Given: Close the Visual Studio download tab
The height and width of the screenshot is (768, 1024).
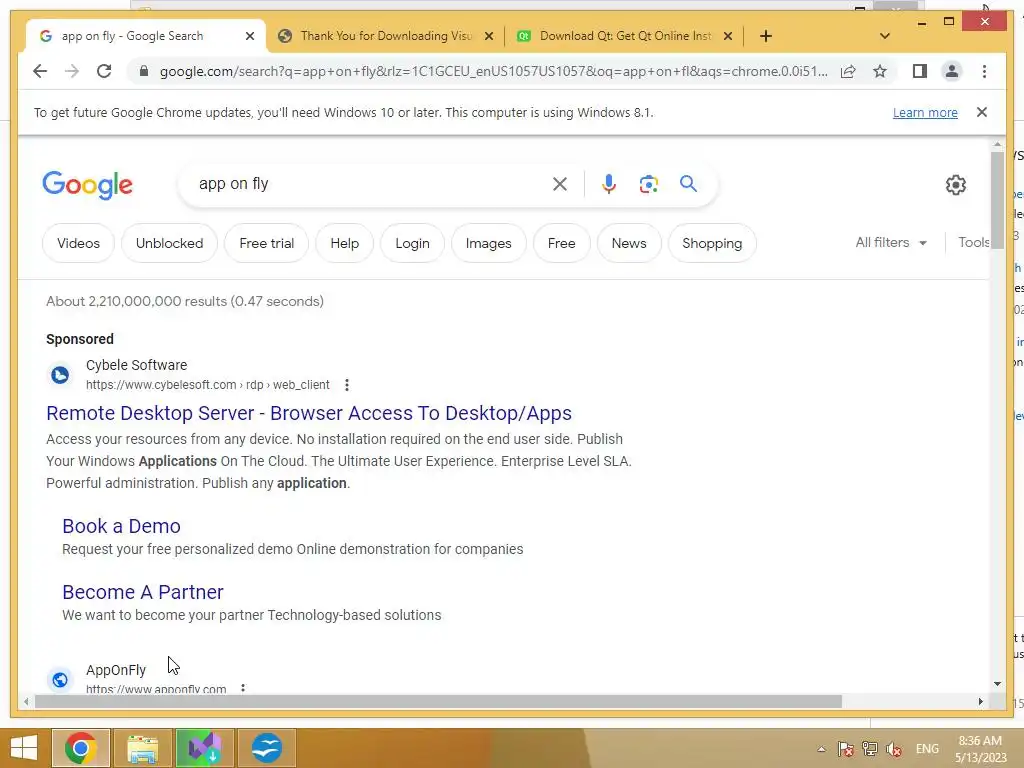Looking at the screenshot, I should coord(488,36).
